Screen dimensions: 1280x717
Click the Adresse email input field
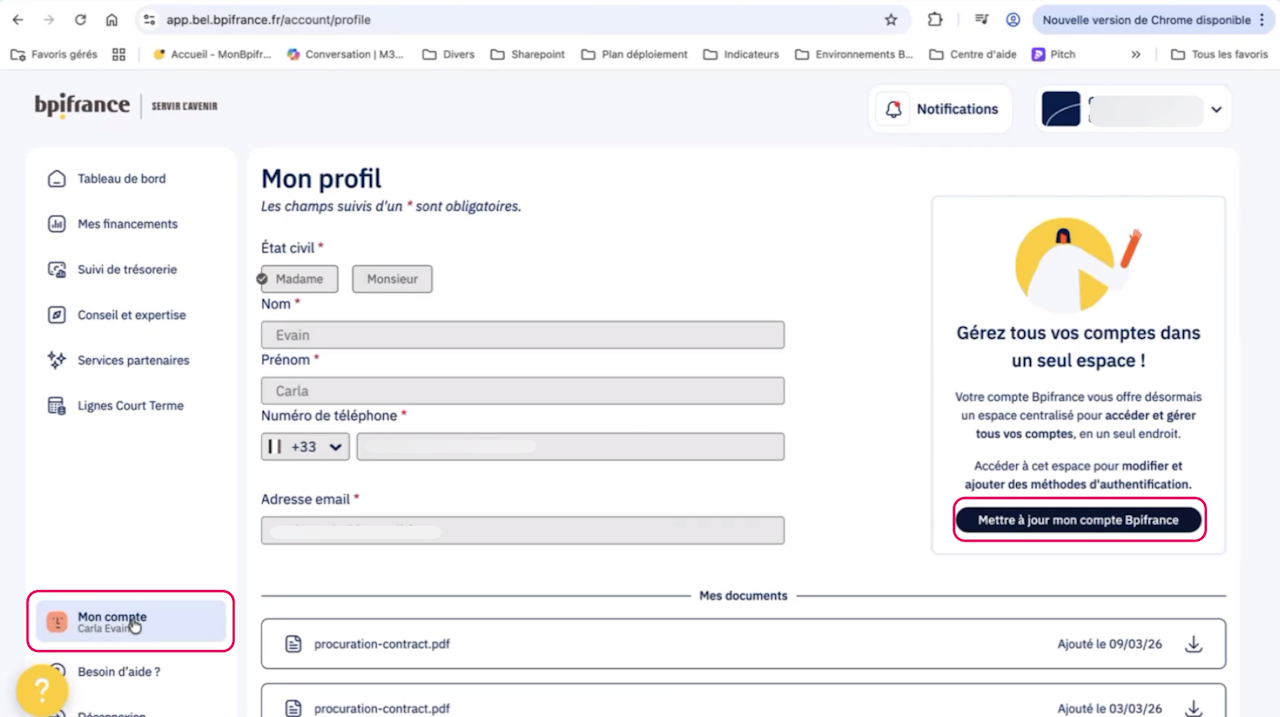(x=522, y=530)
